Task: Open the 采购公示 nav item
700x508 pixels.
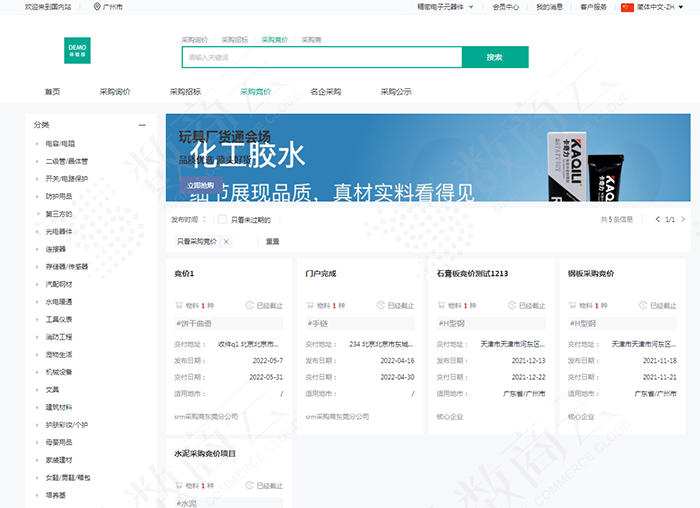Action: 396,92
